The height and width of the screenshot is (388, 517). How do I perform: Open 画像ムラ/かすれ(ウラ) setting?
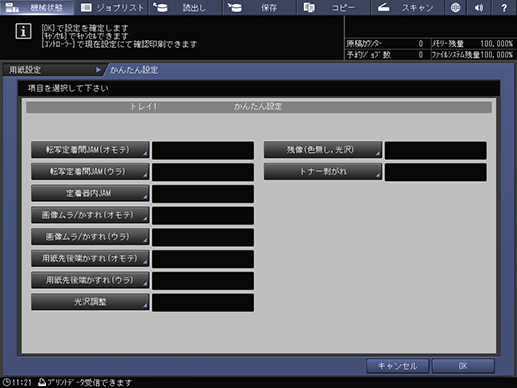tap(90, 237)
